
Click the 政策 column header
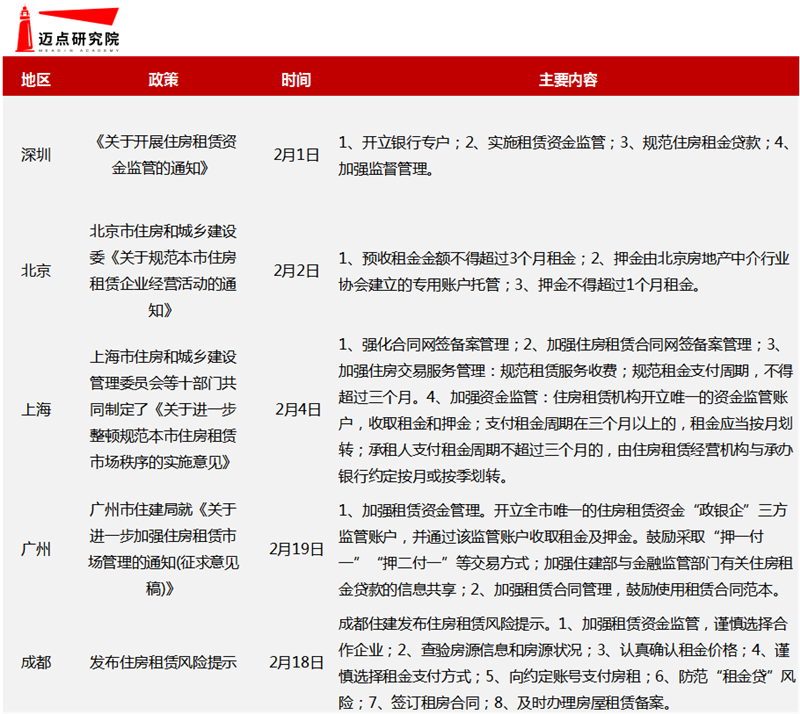(165, 78)
